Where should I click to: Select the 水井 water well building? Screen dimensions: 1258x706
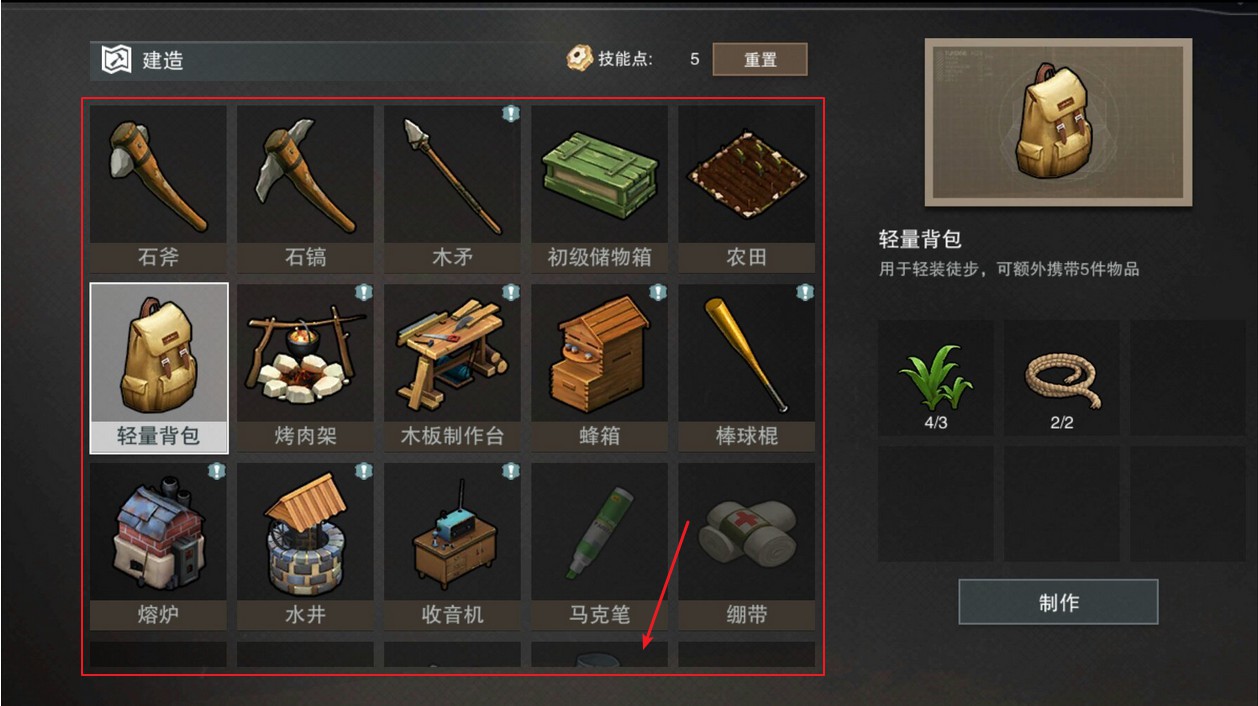(x=305, y=546)
